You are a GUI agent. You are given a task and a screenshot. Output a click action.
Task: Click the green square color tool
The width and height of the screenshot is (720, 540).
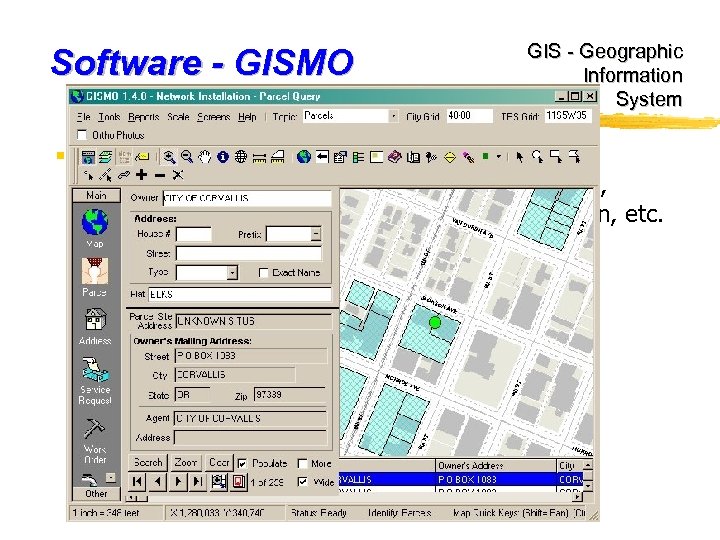pyautogui.click(x=486, y=157)
